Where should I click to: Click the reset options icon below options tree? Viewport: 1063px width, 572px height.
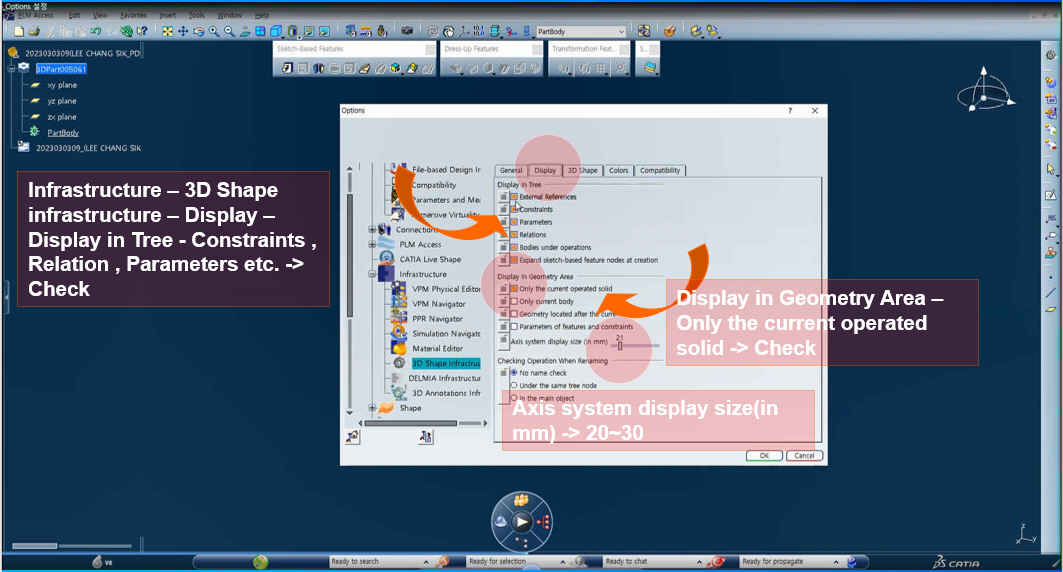click(353, 437)
